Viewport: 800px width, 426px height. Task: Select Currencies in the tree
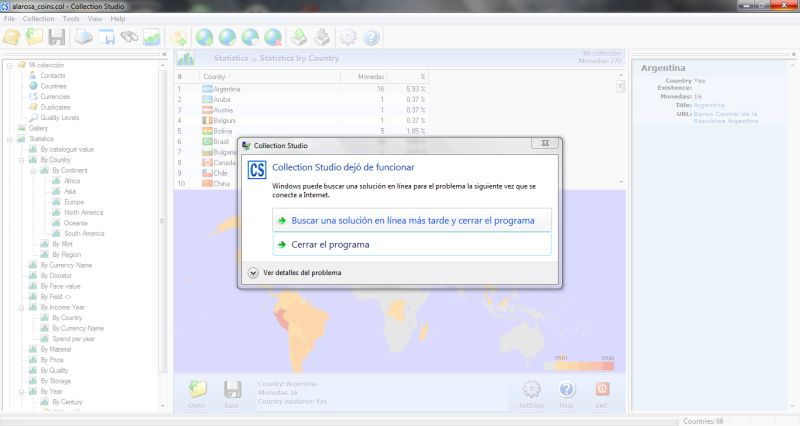pos(55,96)
